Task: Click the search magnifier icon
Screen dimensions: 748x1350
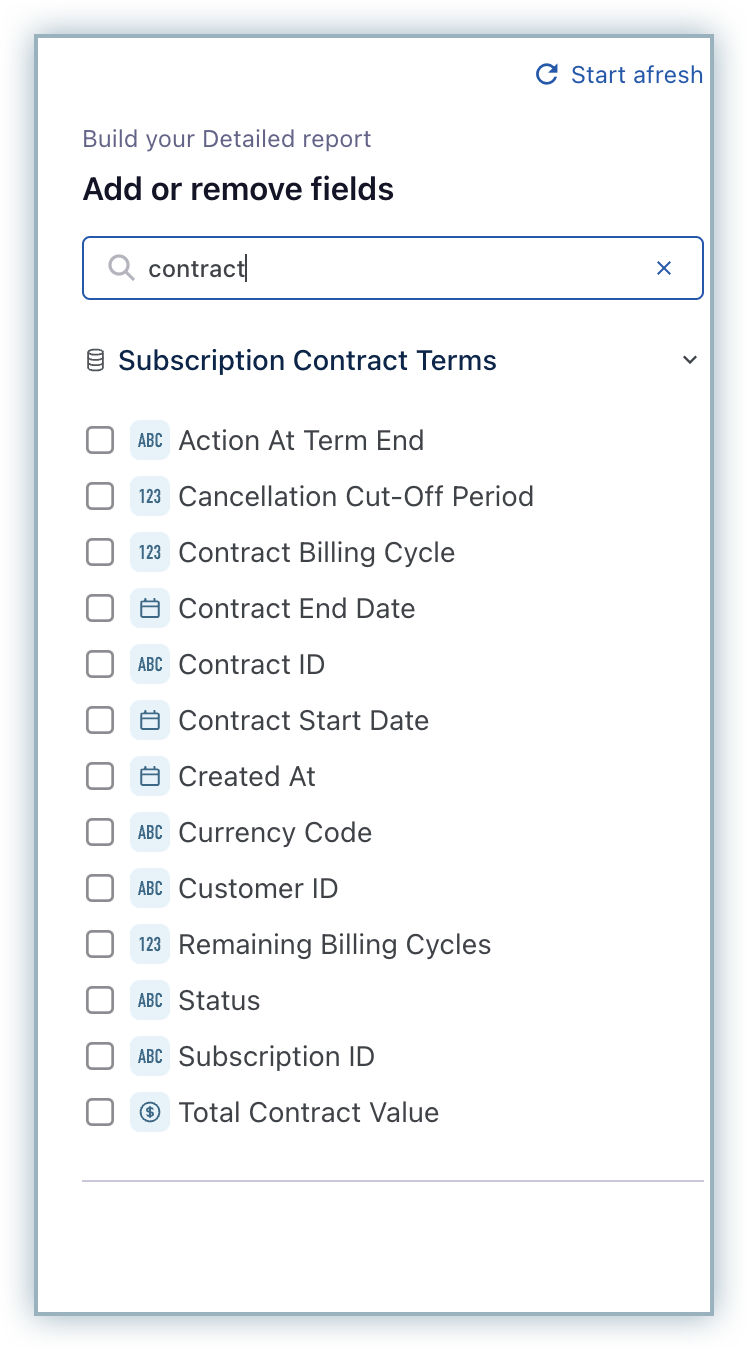Action: pyautogui.click(x=121, y=268)
